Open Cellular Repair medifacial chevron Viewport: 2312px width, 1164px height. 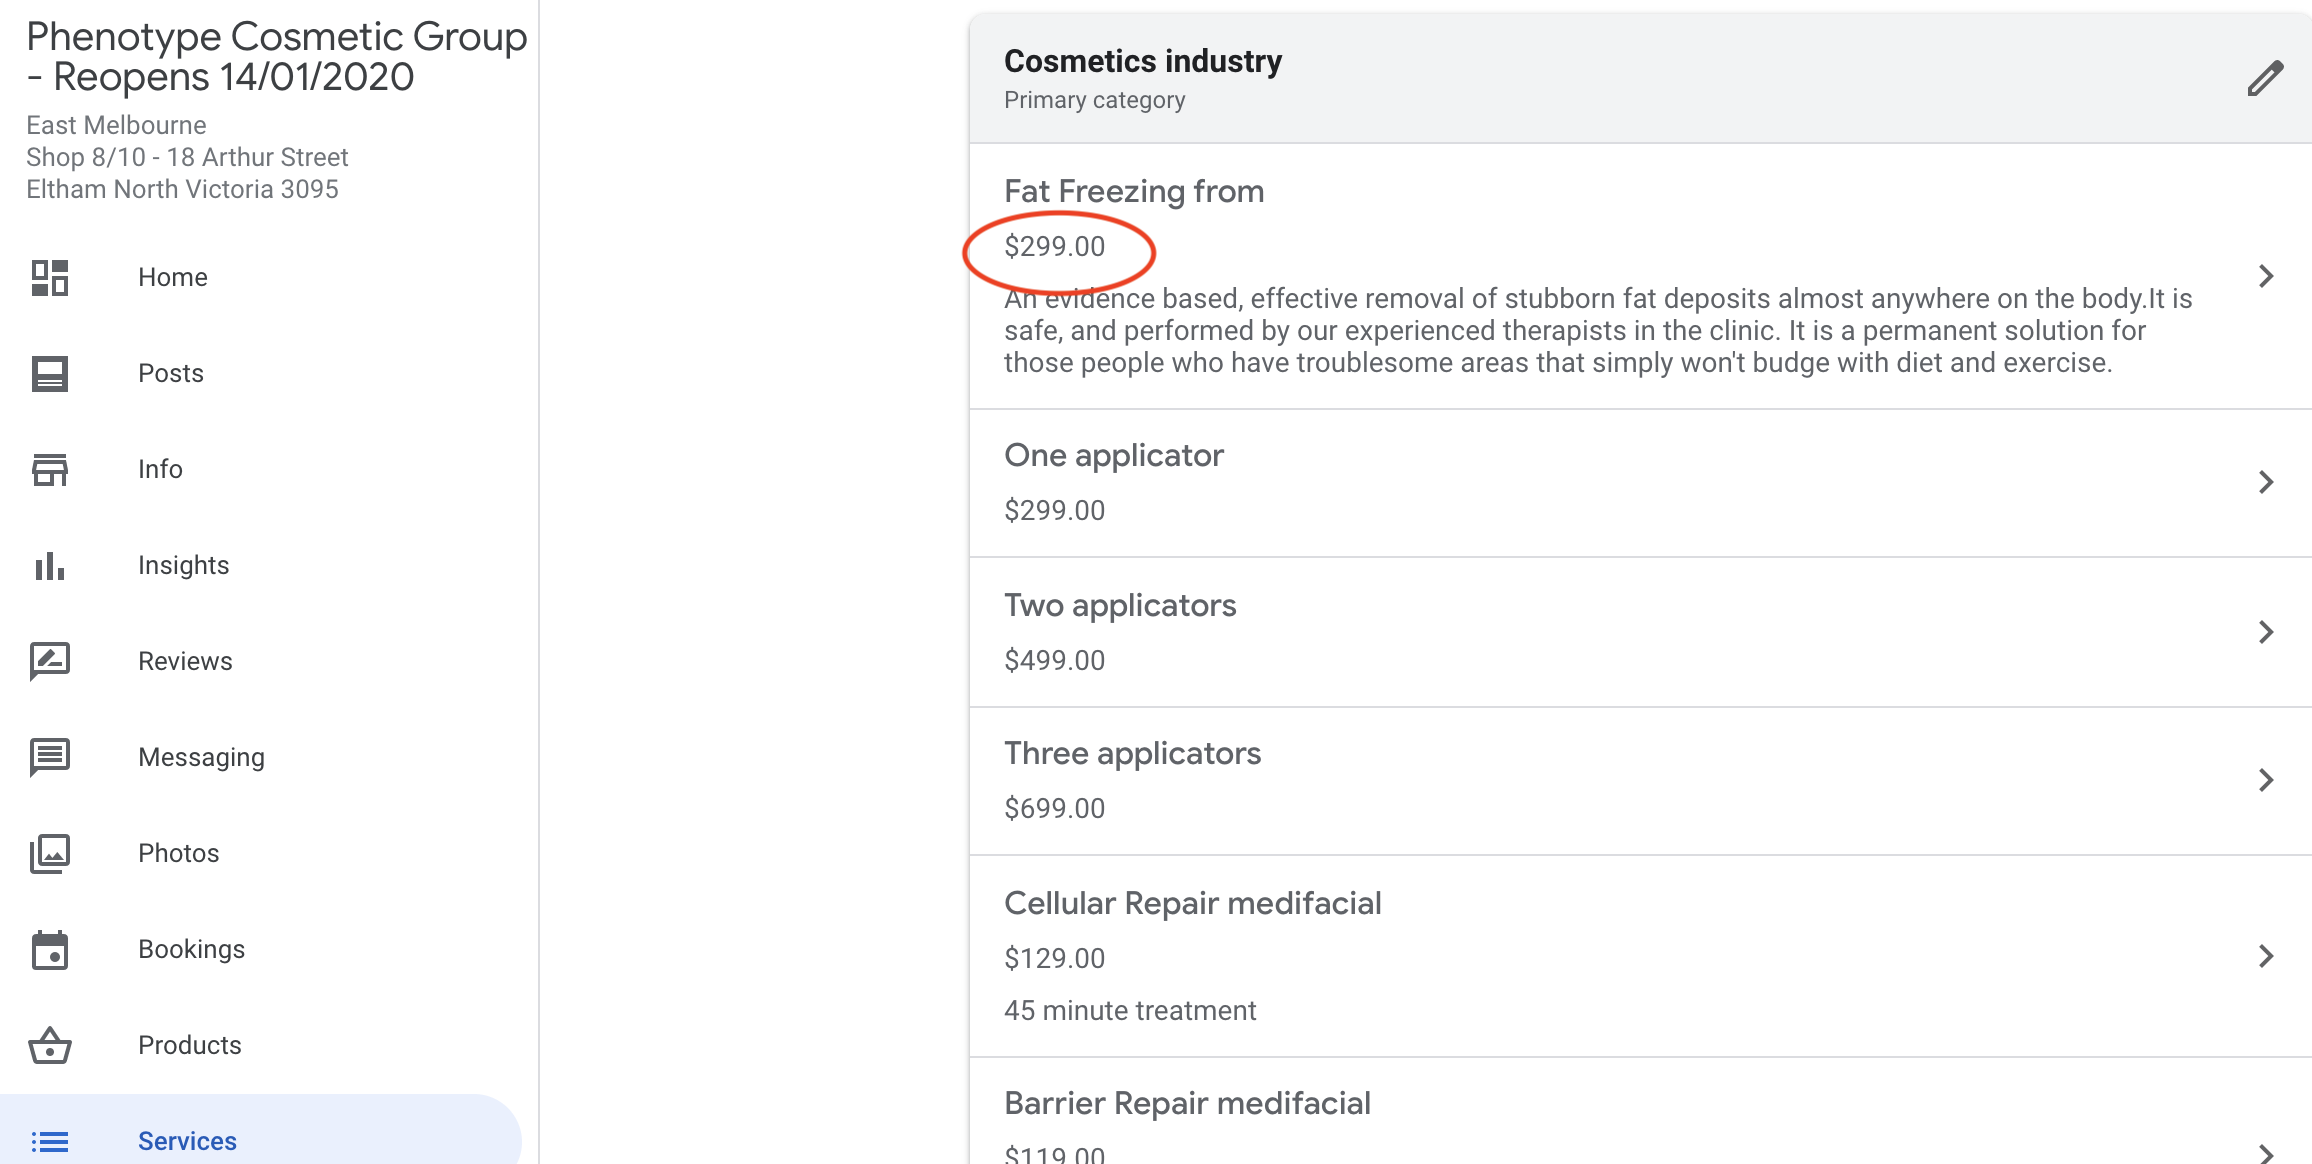click(2265, 956)
